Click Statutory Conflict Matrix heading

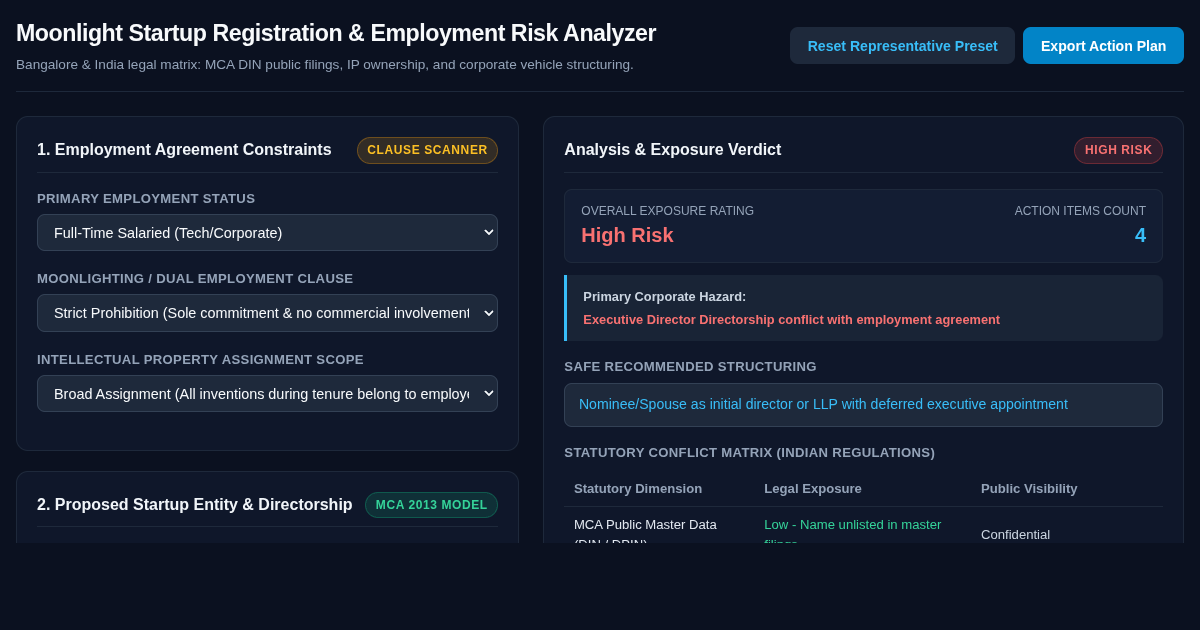[749, 453]
